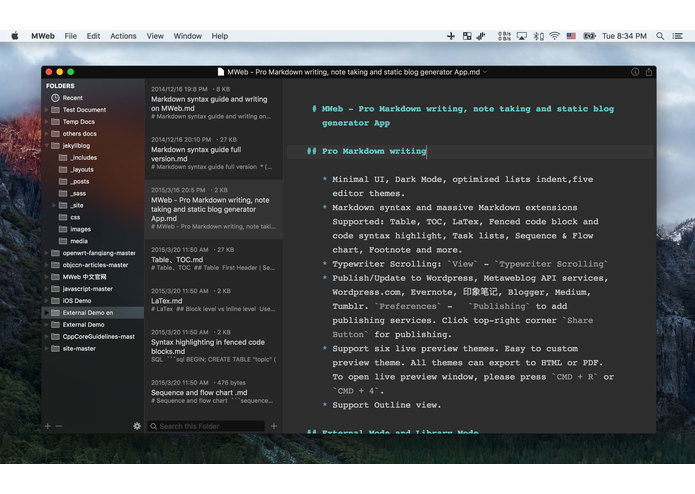This screenshot has width=695, height=494.
Task: Click the document icon in window title
Action: click(221, 72)
